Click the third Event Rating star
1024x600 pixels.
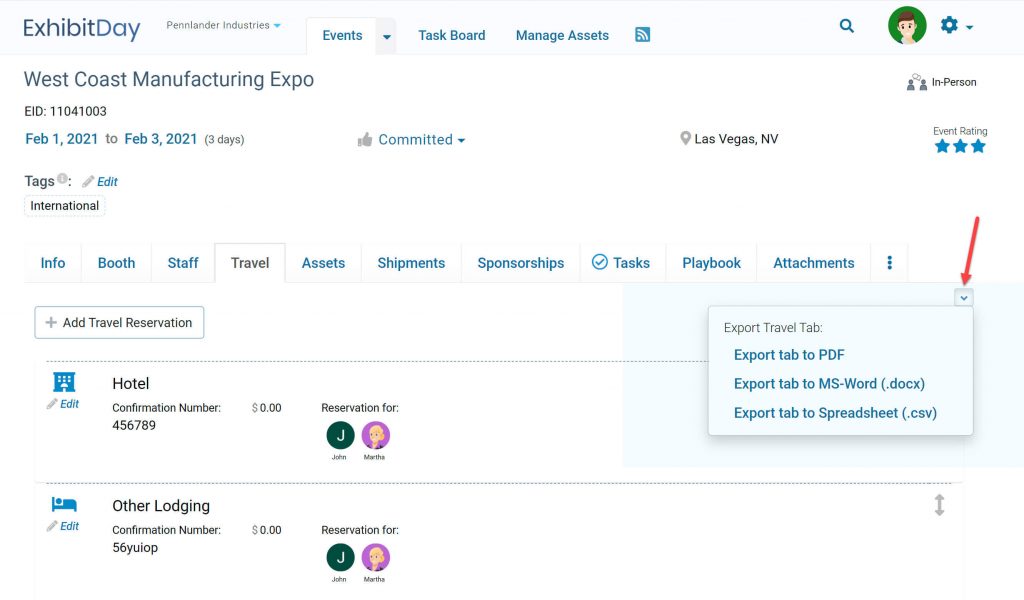977,144
